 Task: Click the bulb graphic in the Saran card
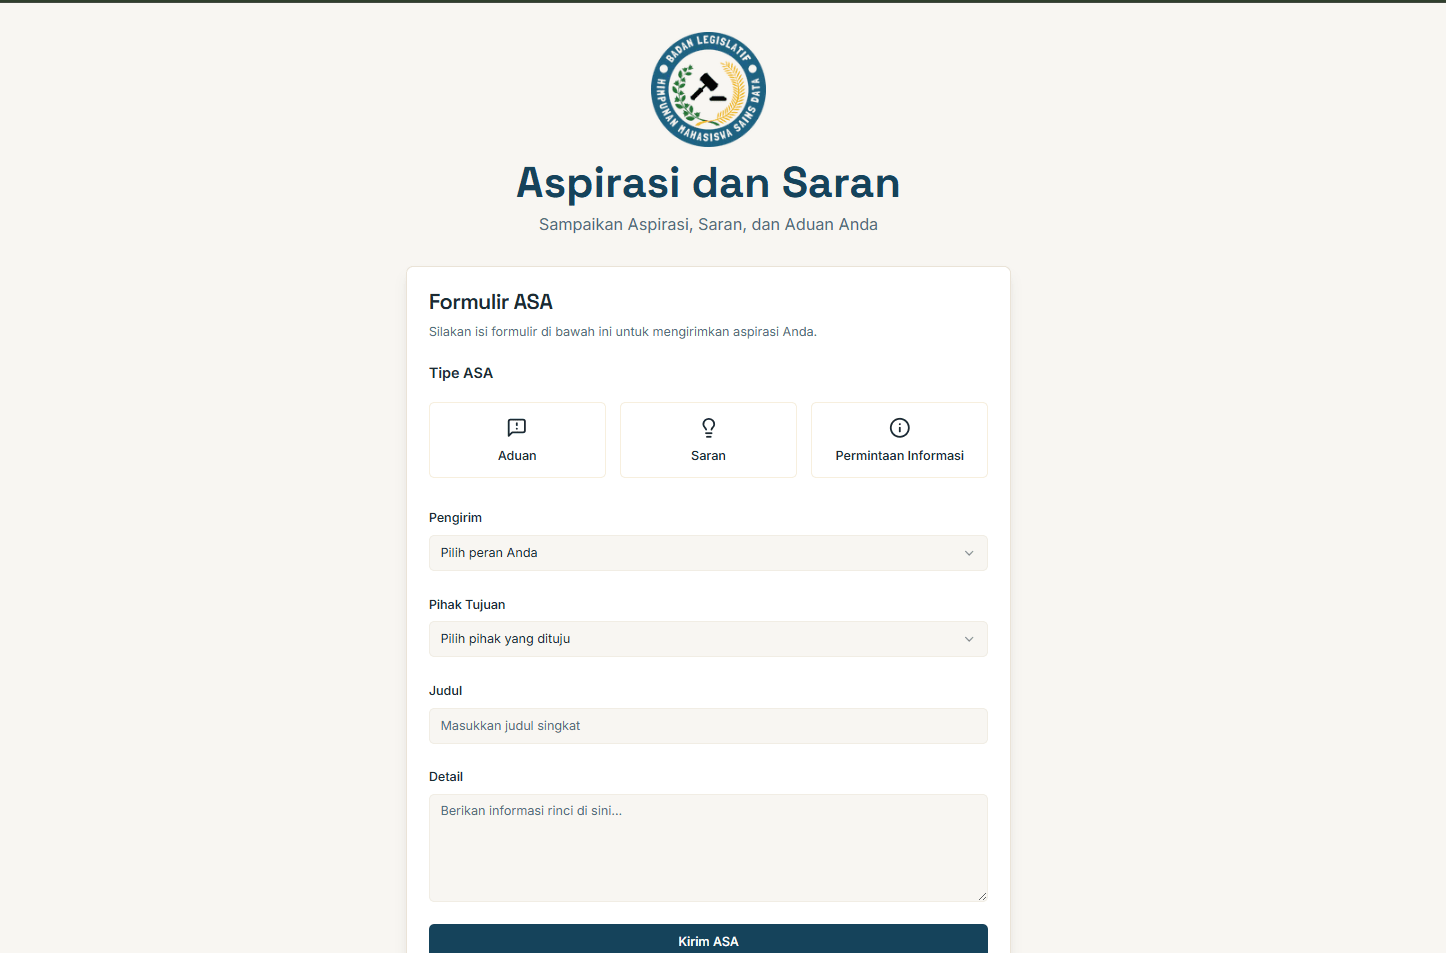point(708,427)
